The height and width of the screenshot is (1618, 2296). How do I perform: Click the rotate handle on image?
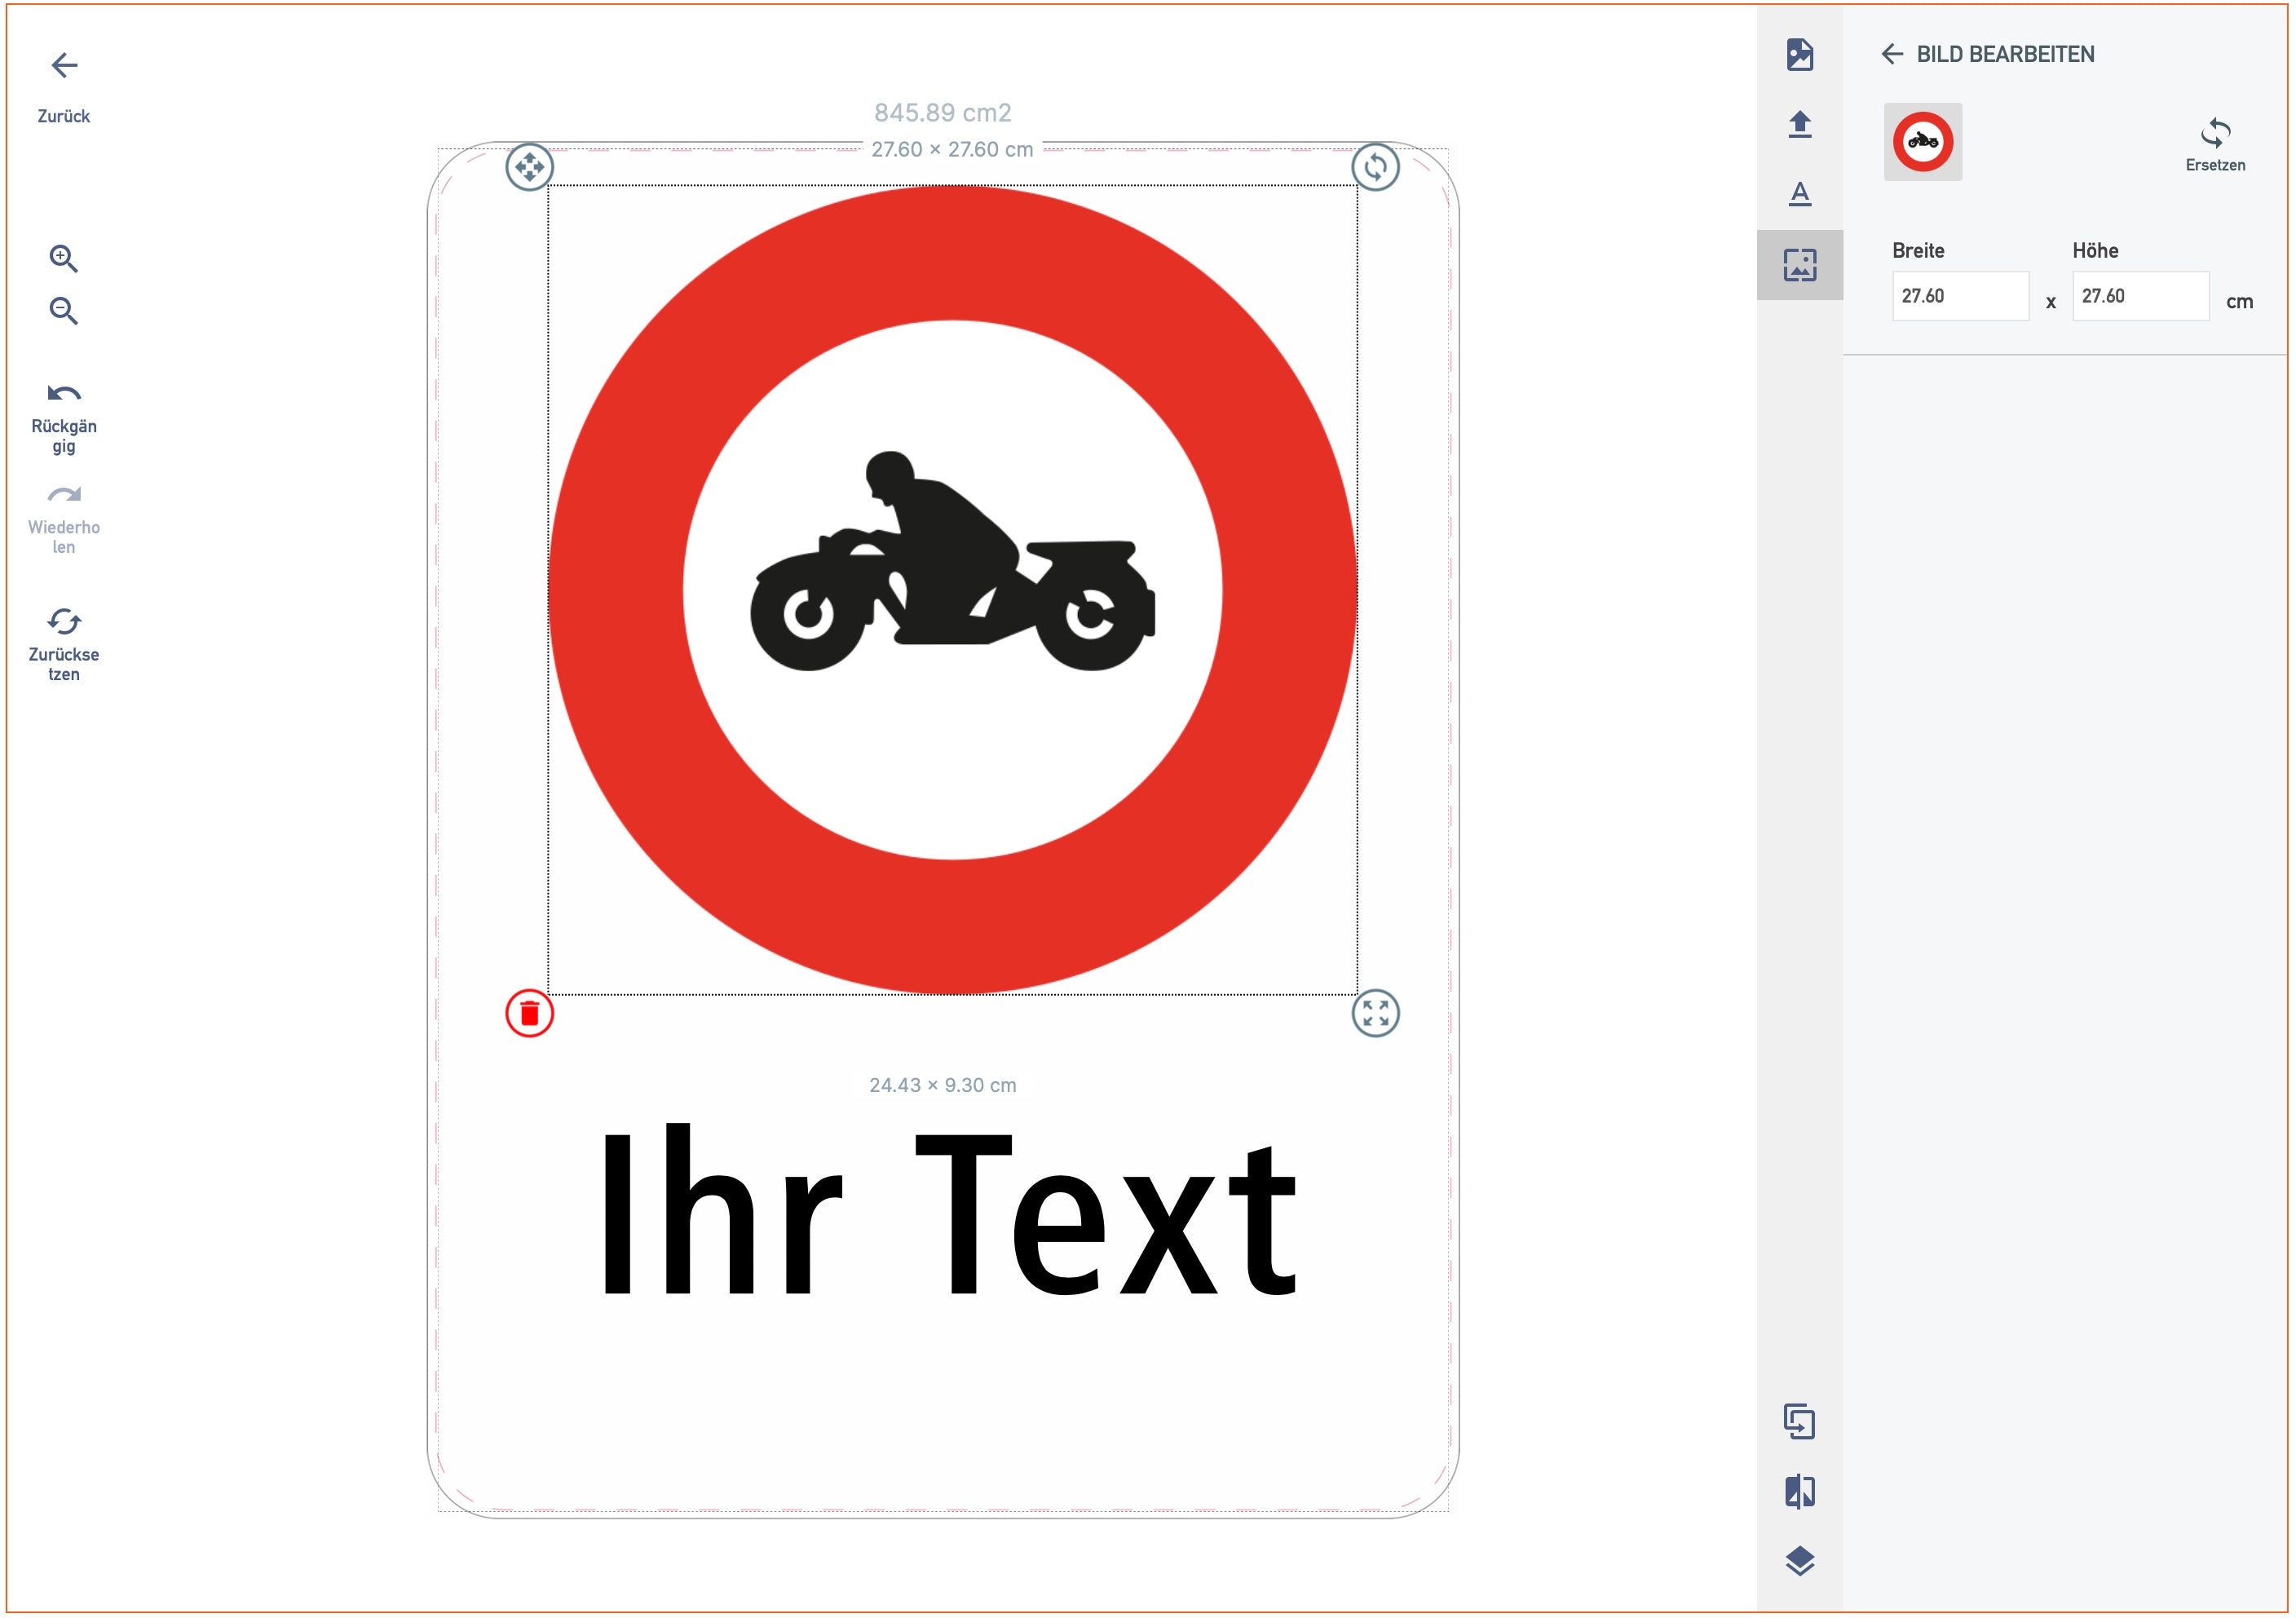tap(1375, 167)
